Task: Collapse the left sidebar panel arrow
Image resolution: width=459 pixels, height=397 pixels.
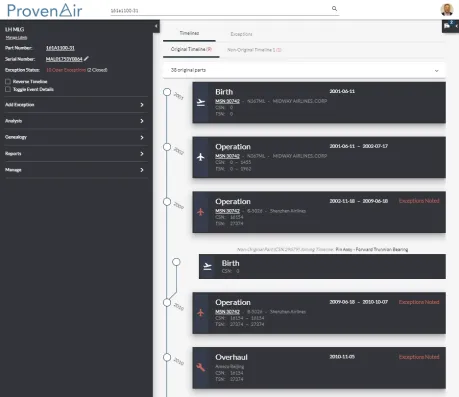Action: [156, 26]
